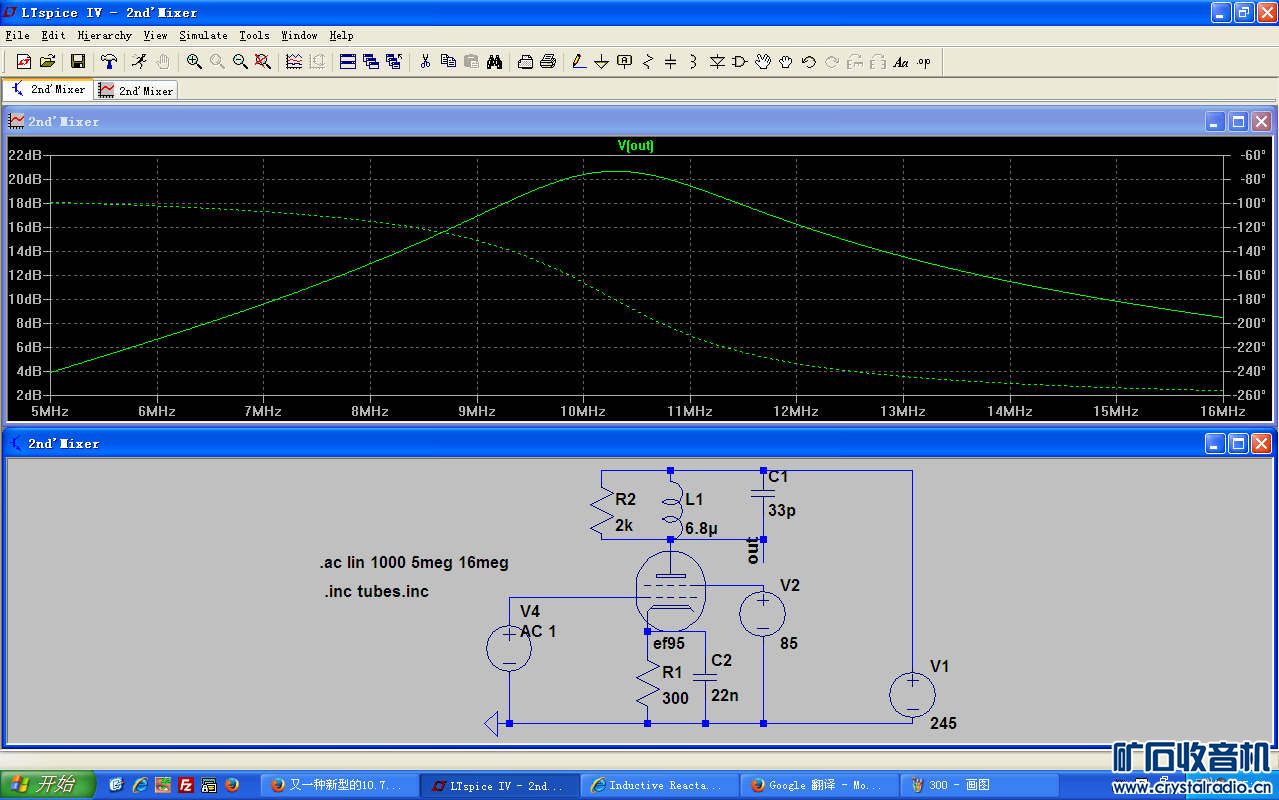The image size is (1279, 800).
Task: Click the New Schematic toolbar icon
Action: tap(23, 62)
